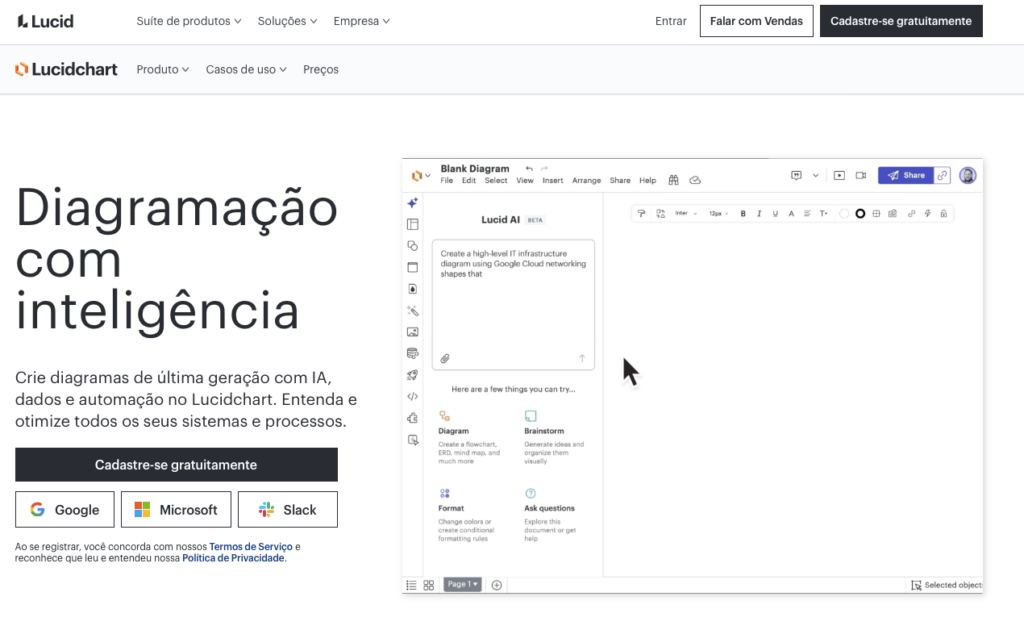This screenshot has height=630, width=1024.
Task: Click the add page plus icon
Action: point(497,585)
